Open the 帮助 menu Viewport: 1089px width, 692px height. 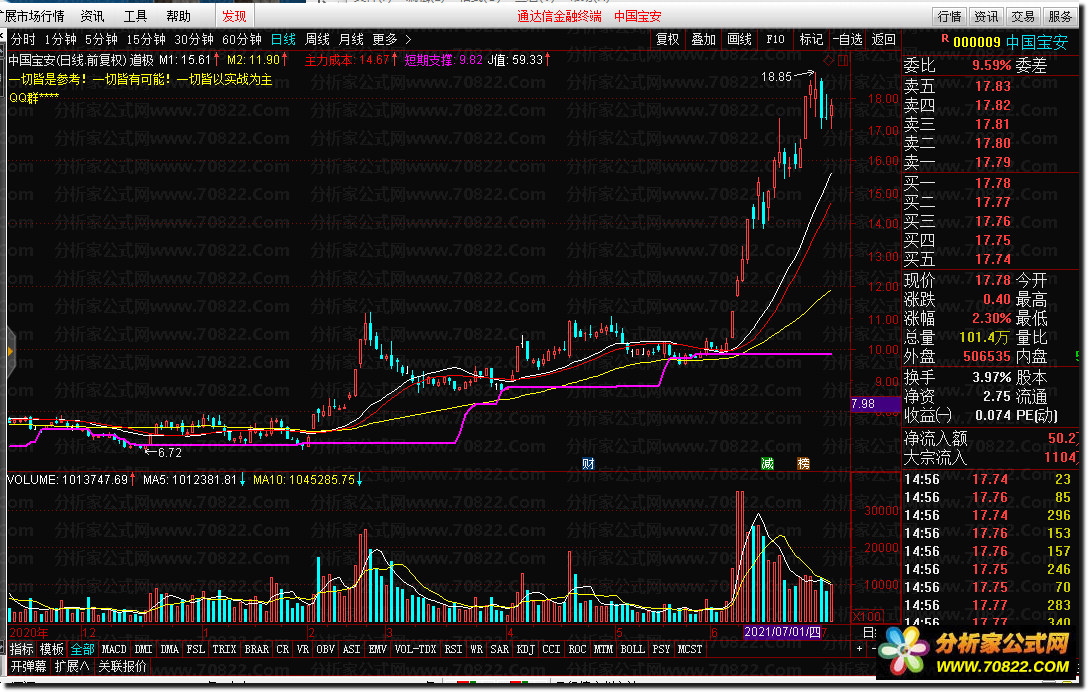tap(178, 16)
